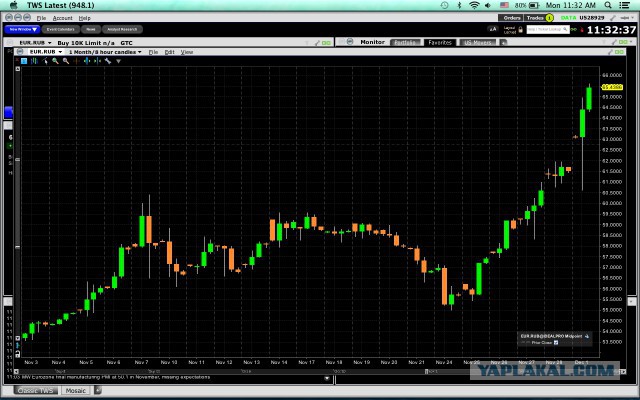Open the volume control in the menu bar
Screen dimensions: 640x400
click(488, 5)
